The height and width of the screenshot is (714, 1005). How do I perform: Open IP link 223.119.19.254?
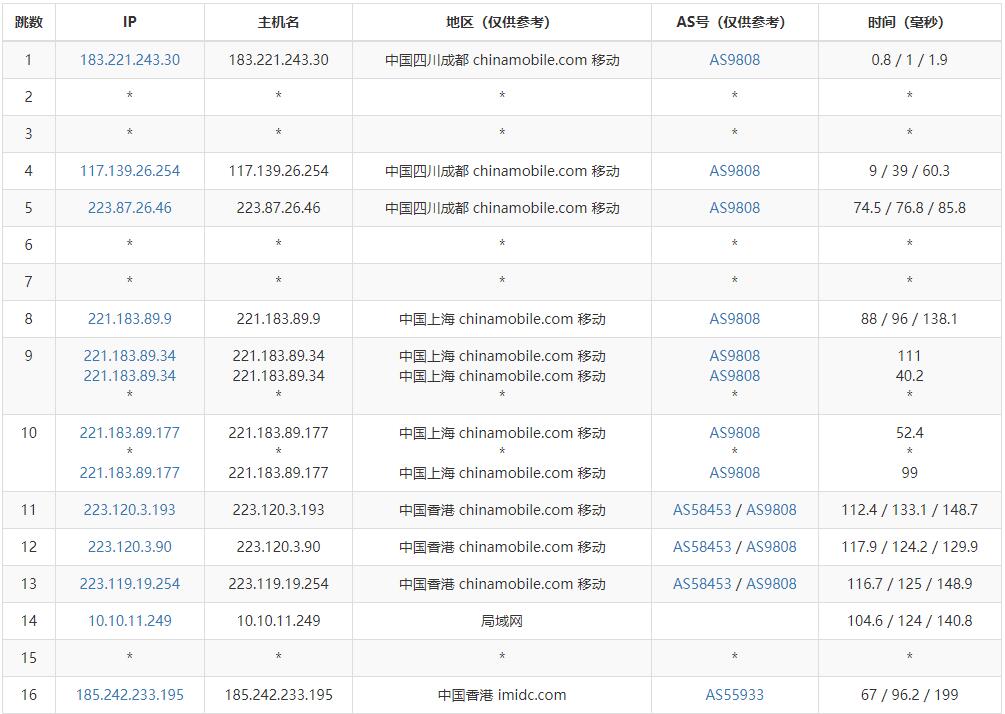coord(129,584)
